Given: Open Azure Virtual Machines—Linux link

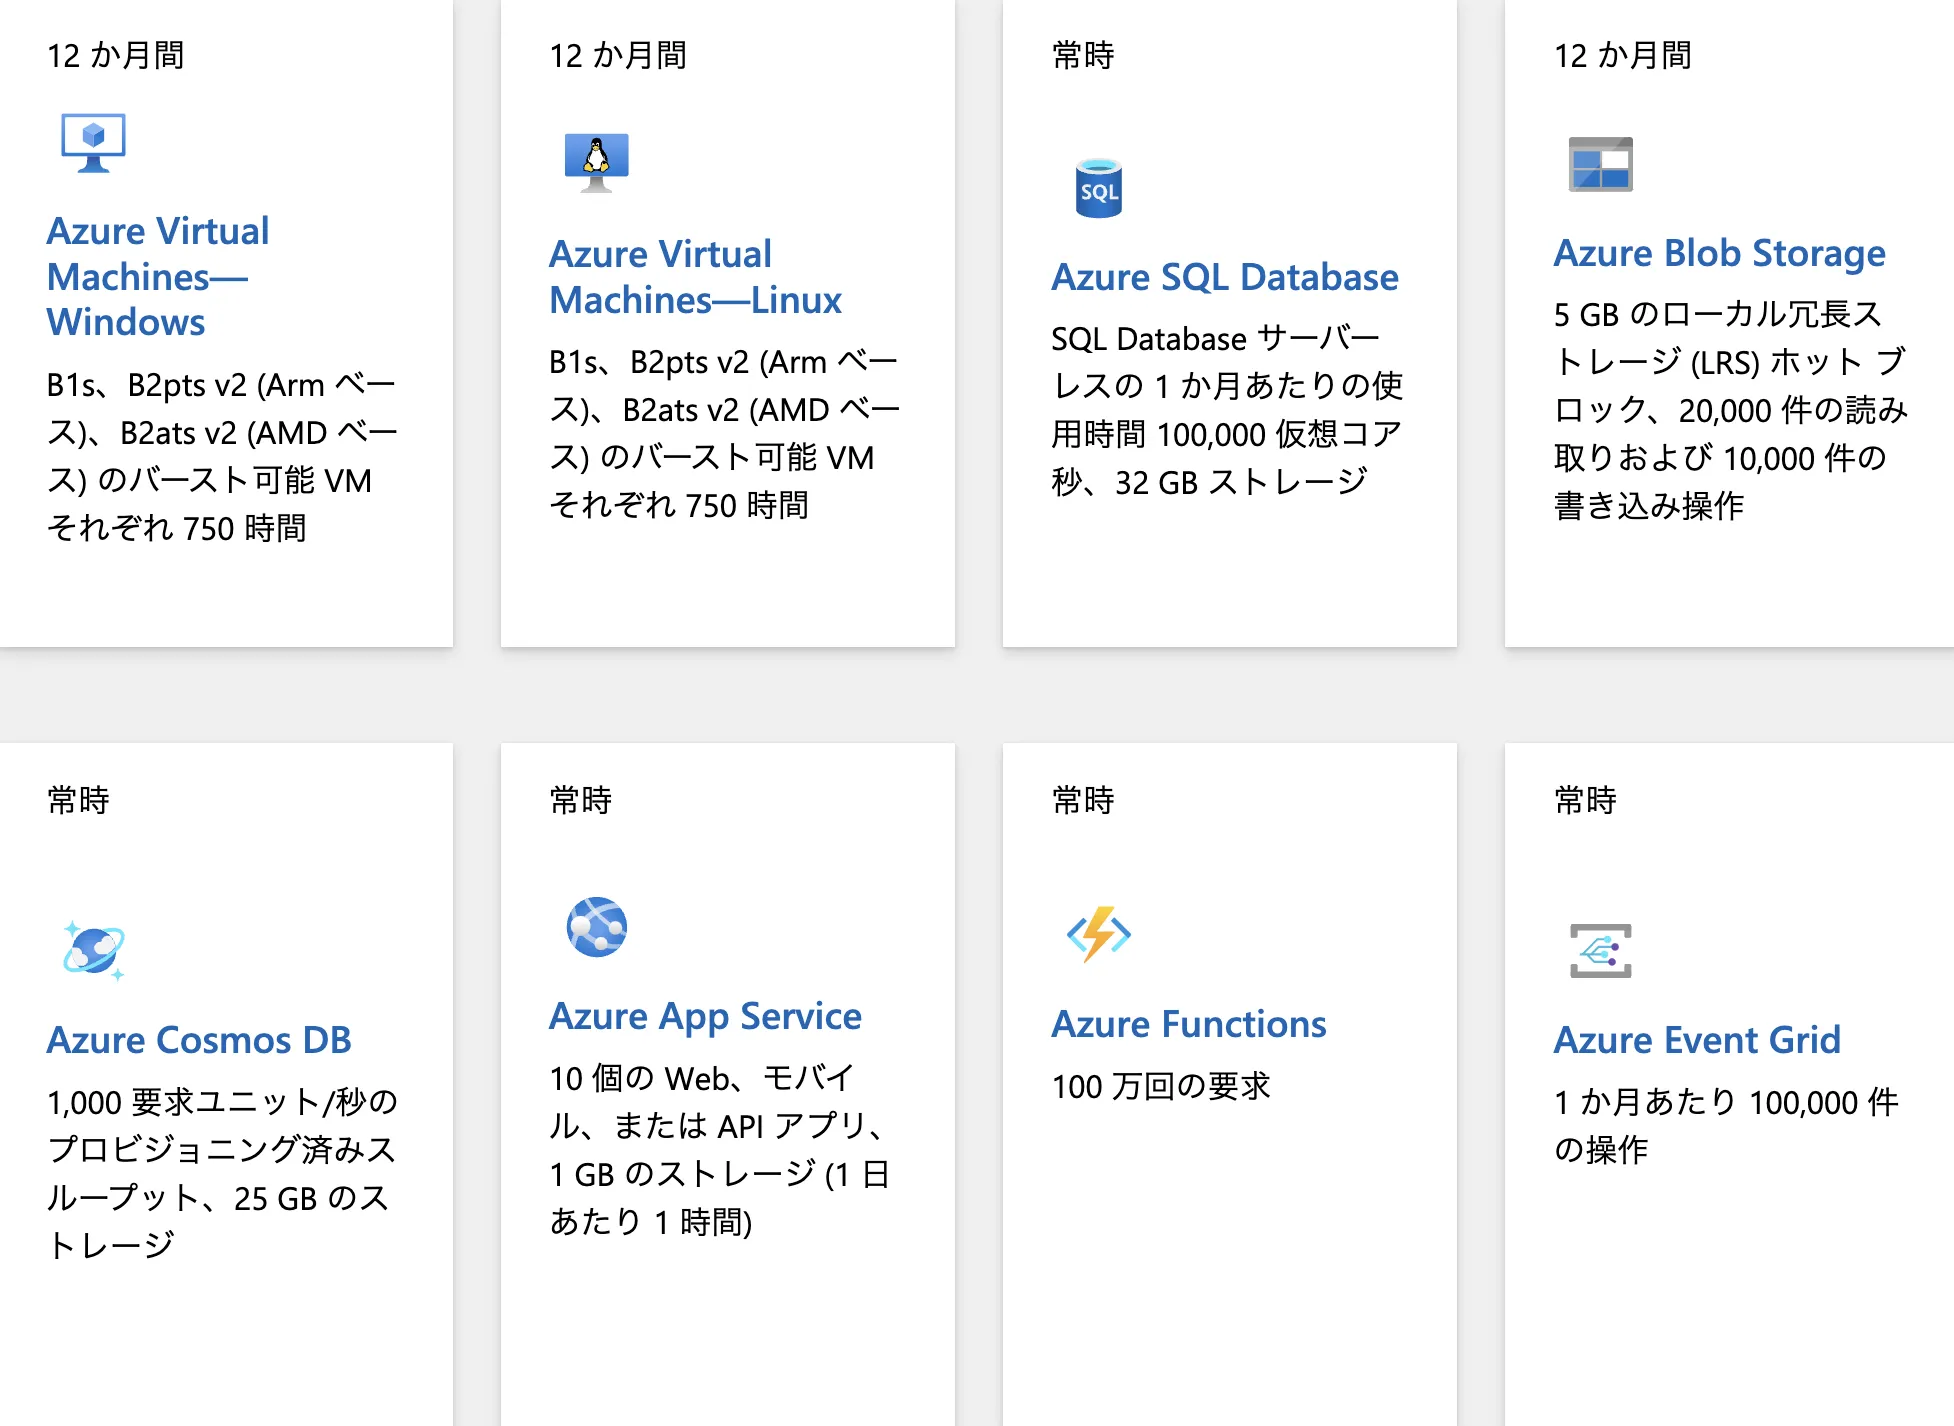Looking at the screenshot, I should pos(696,277).
